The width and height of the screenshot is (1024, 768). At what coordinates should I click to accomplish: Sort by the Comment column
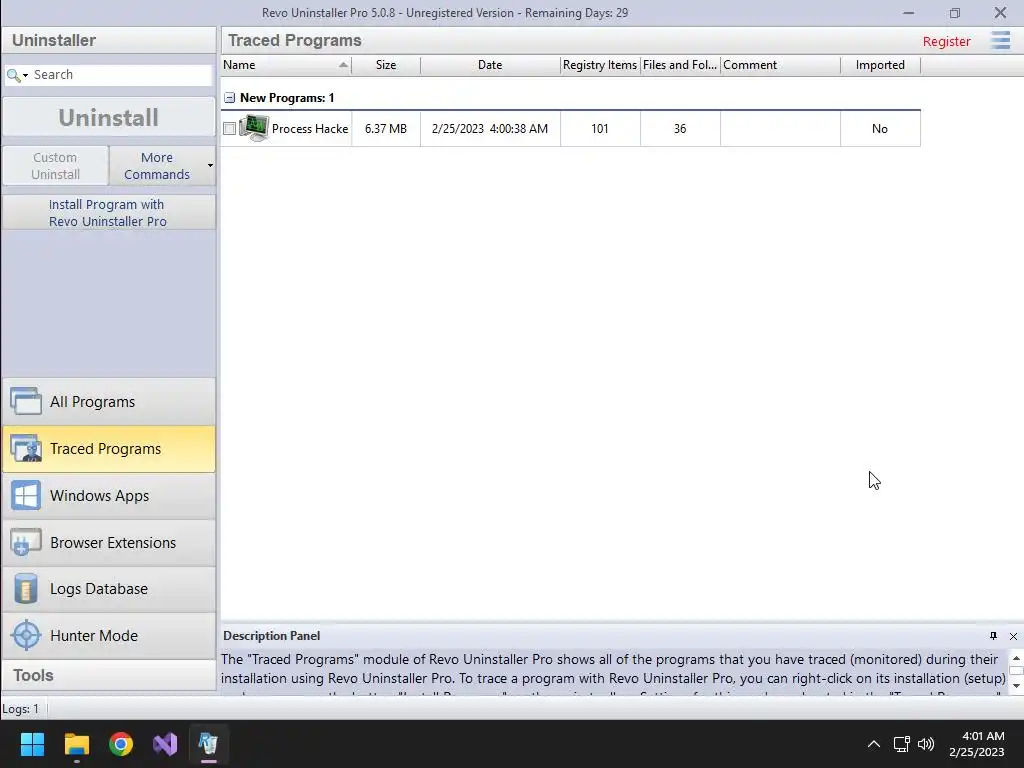tap(780, 65)
